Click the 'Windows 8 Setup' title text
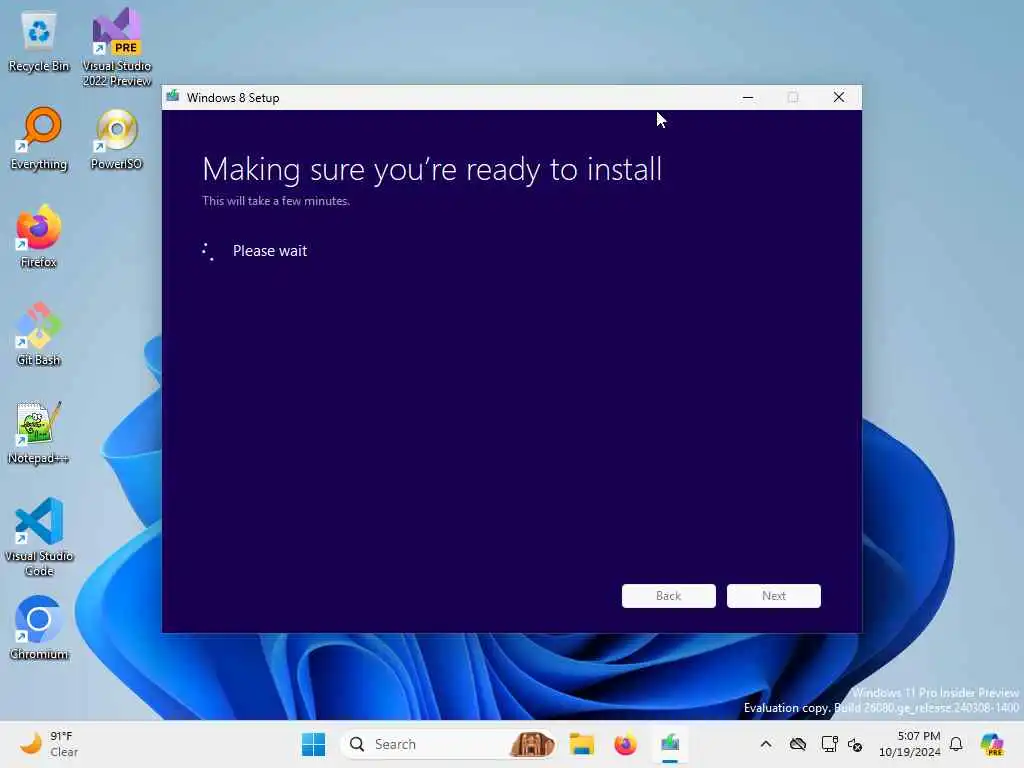This screenshot has height=768, width=1024. pos(233,98)
